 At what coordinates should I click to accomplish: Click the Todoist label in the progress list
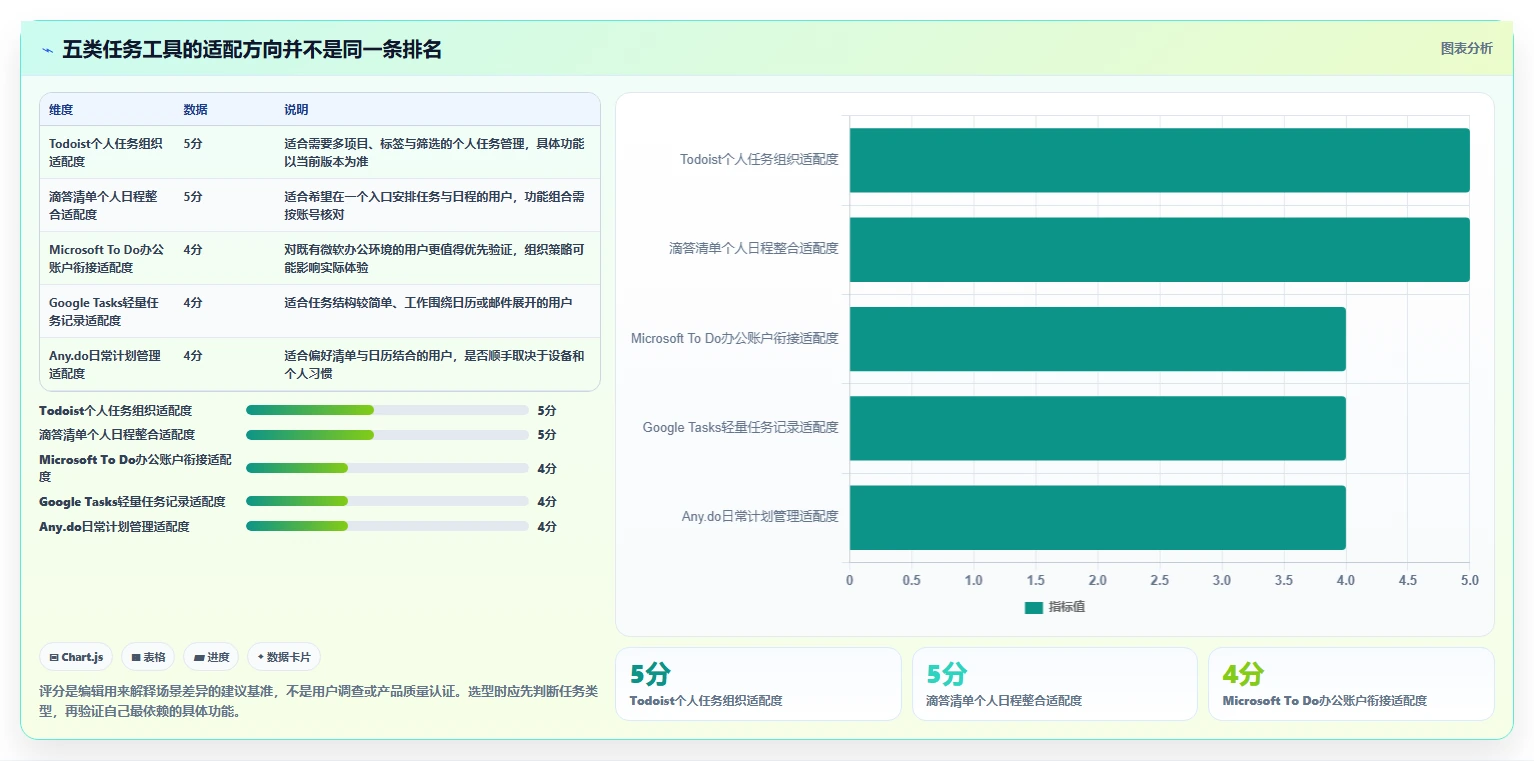[x=115, y=410]
